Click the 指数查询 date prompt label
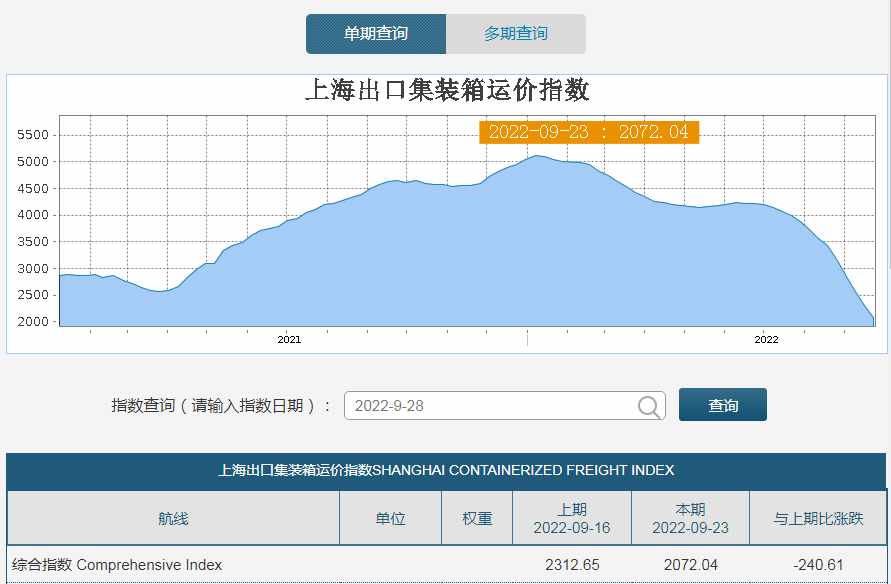Screen dimensions: 891x584 pos(221,406)
